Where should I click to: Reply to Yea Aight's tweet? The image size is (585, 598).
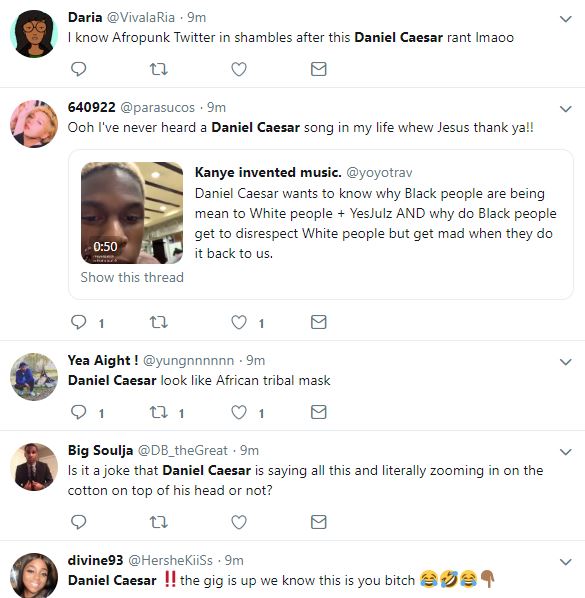[x=79, y=412]
